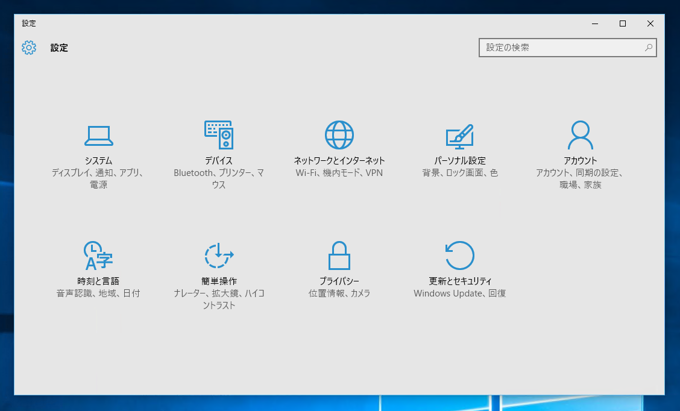
Task: Close the 設定 window
Action: pos(650,23)
